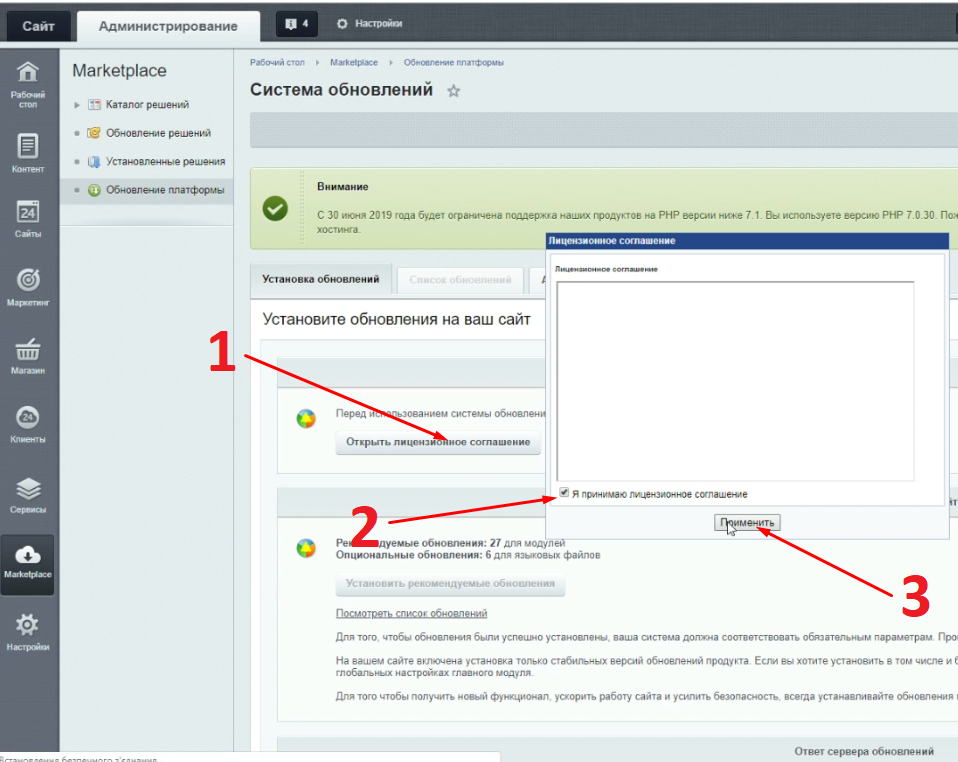Click the Каталог решений menu icon

pos(94,104)
